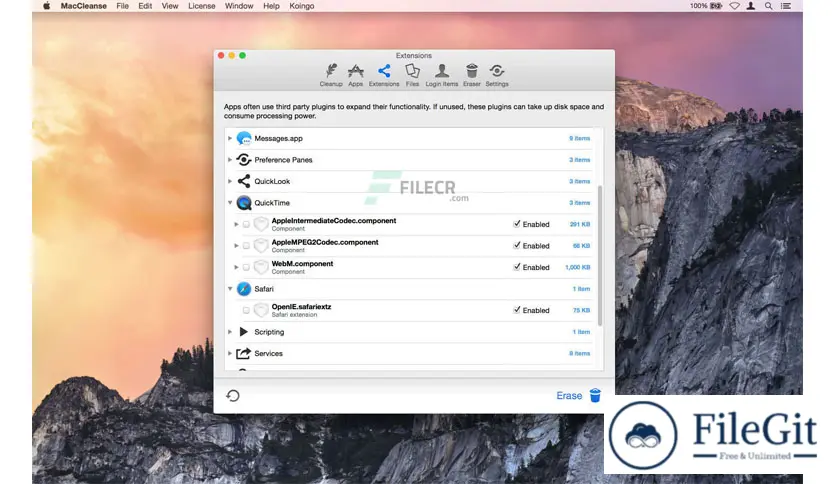Click the extensions list vertical scrollbar
The height and width of the screenshot is (484, 836).
coord(600,255)
